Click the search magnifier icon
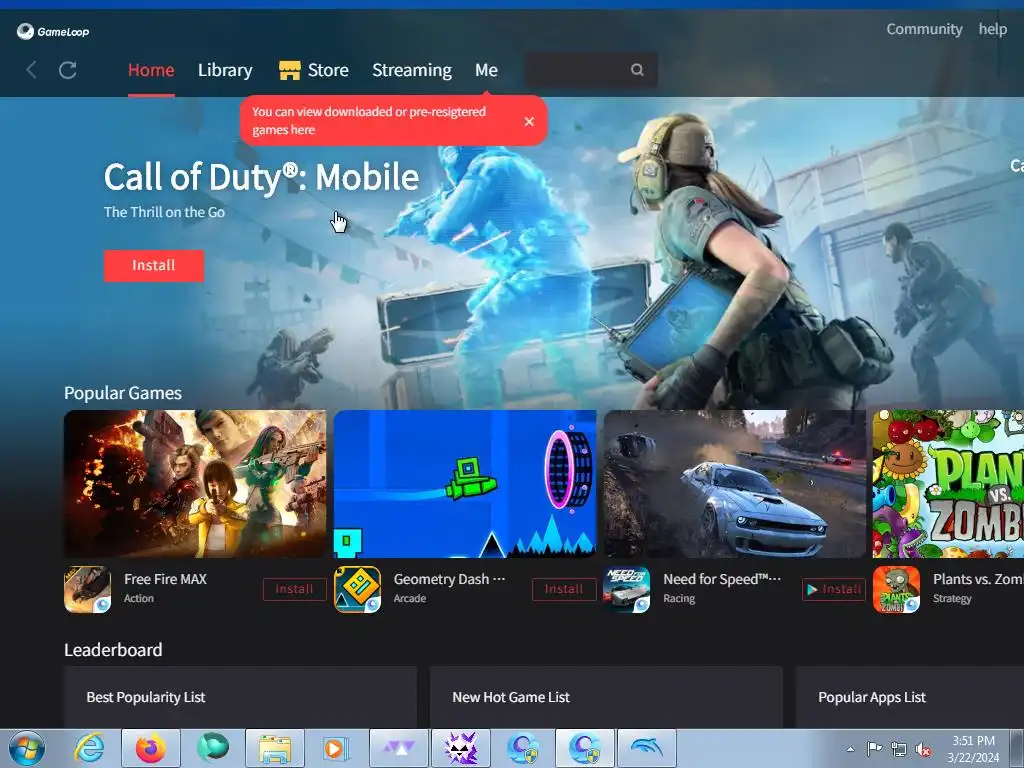 tap(637, 70)
